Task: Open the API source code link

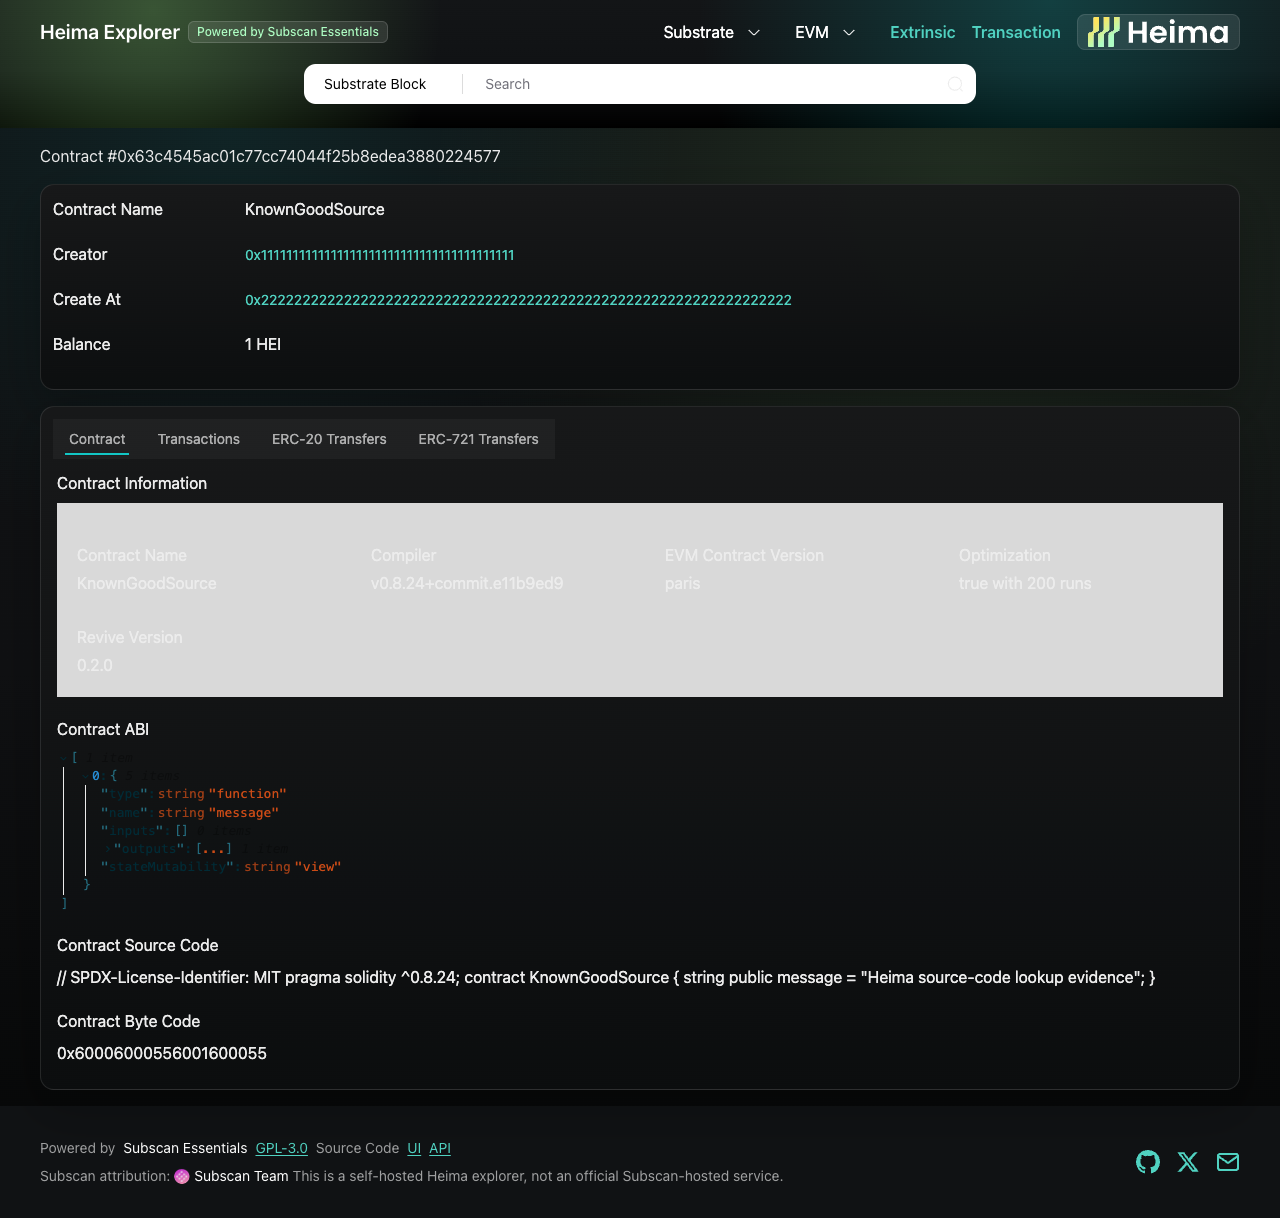Action: point(440,1148)
